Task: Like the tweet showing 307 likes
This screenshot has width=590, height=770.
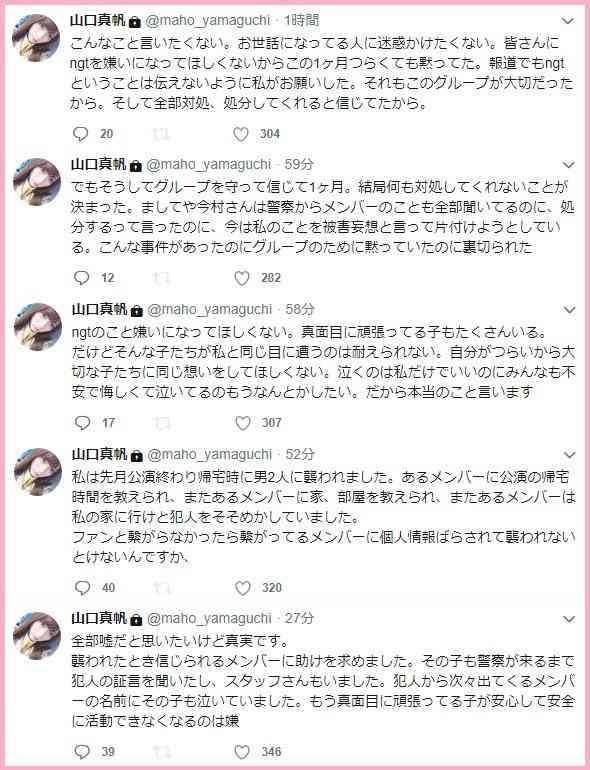Action: click(x=242, y=423)
